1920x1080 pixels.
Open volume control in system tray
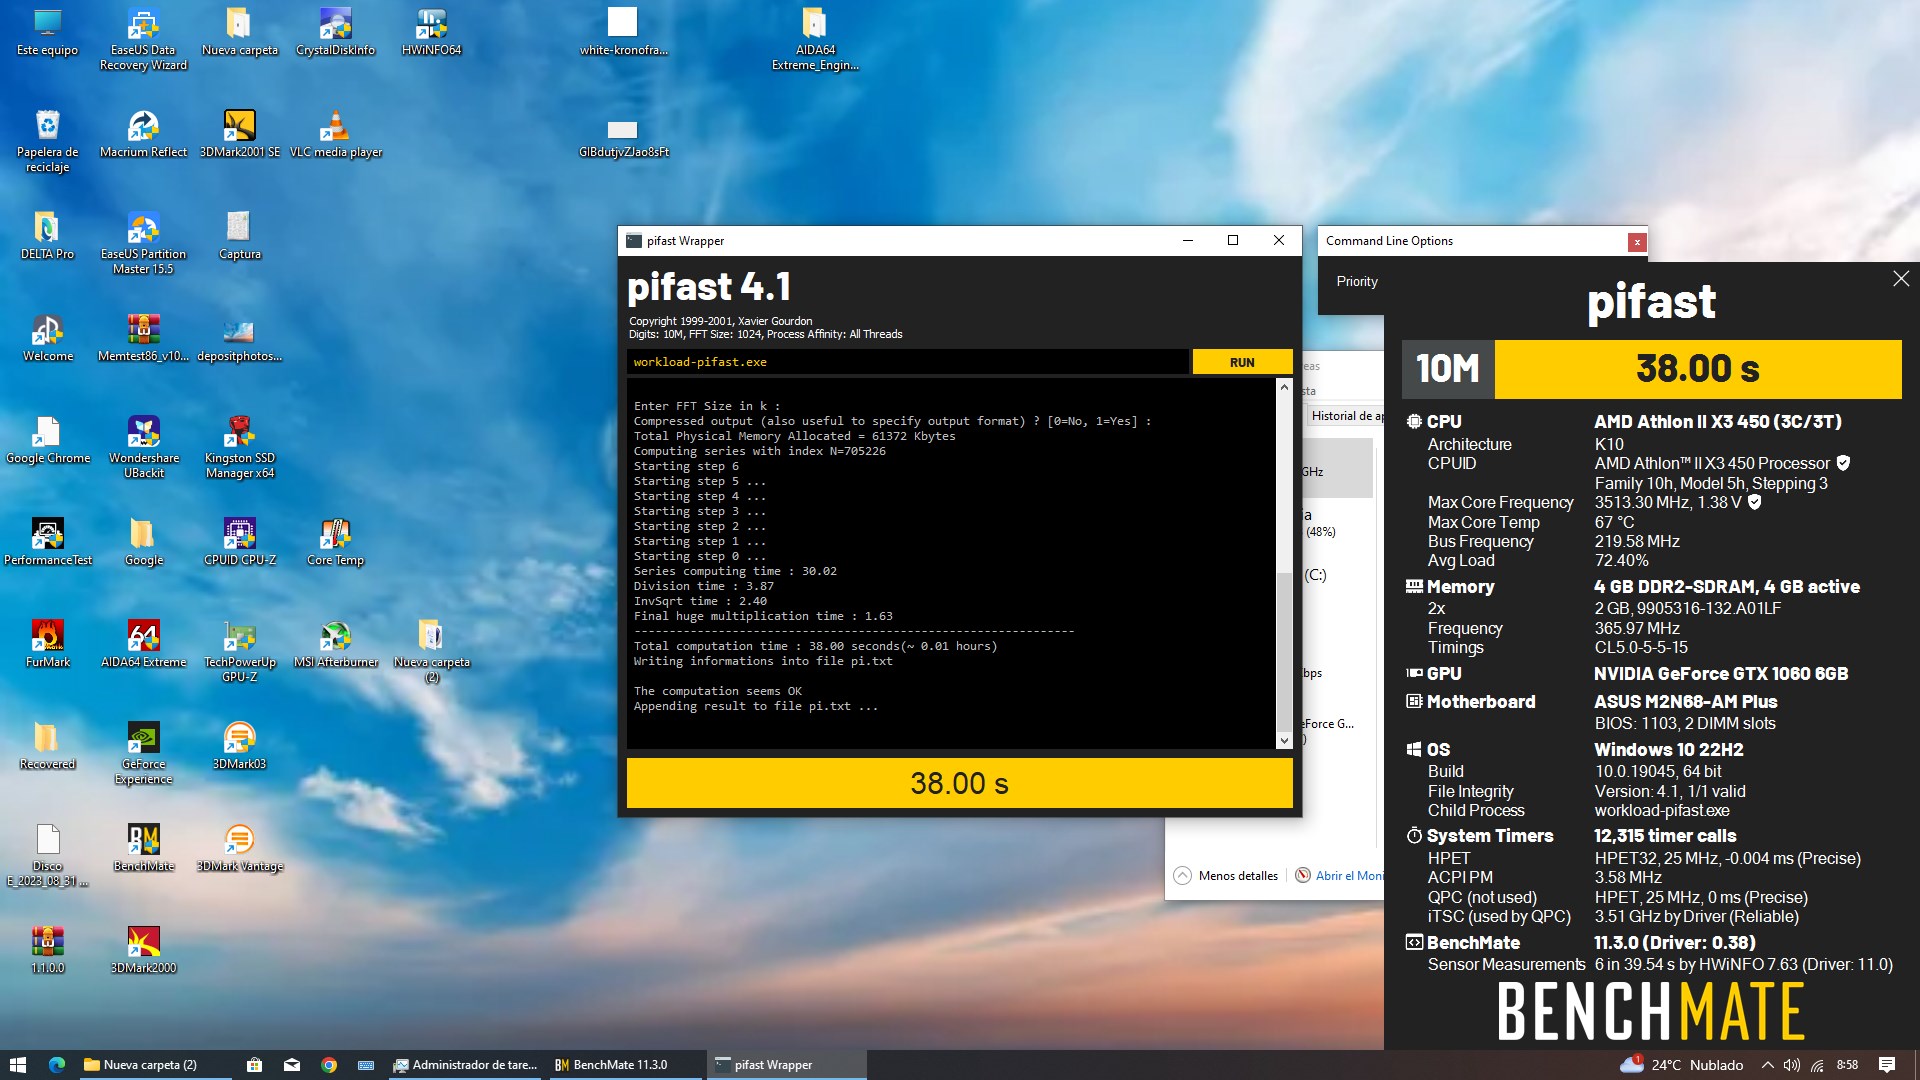[1792, 1065]
